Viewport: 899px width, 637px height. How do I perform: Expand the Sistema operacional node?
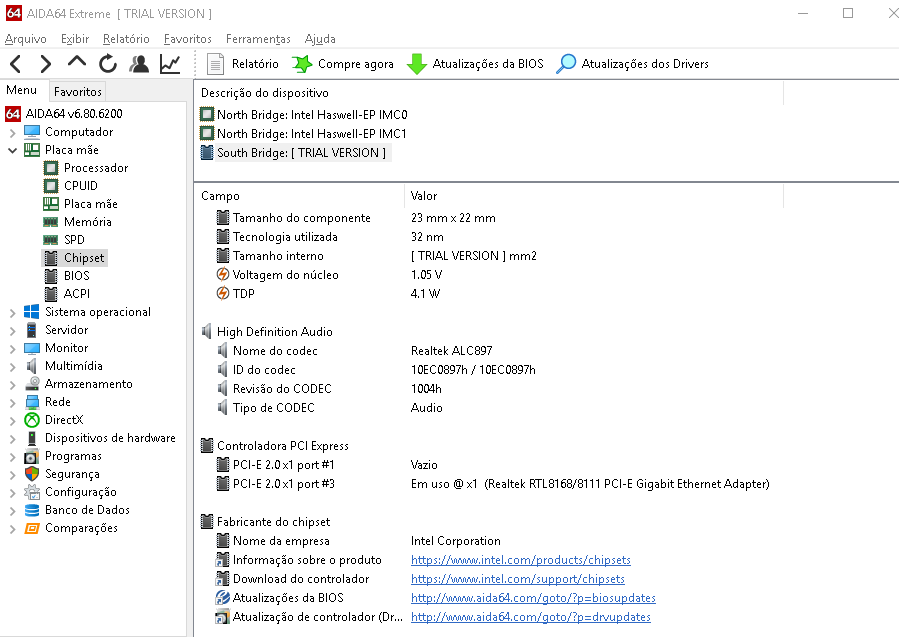(13, 313)
